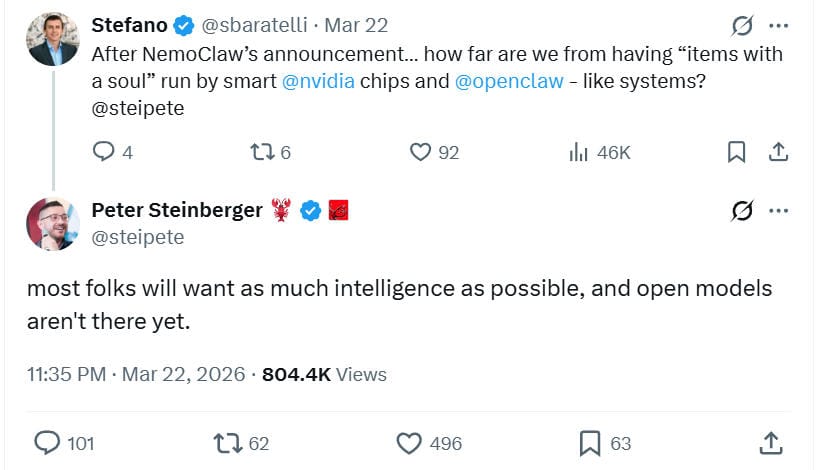Share Peter Steinberger's tweet
Image resolution: width=822 pixels, height=470 pixels.
pyautogui.click(x=770, y=442)
